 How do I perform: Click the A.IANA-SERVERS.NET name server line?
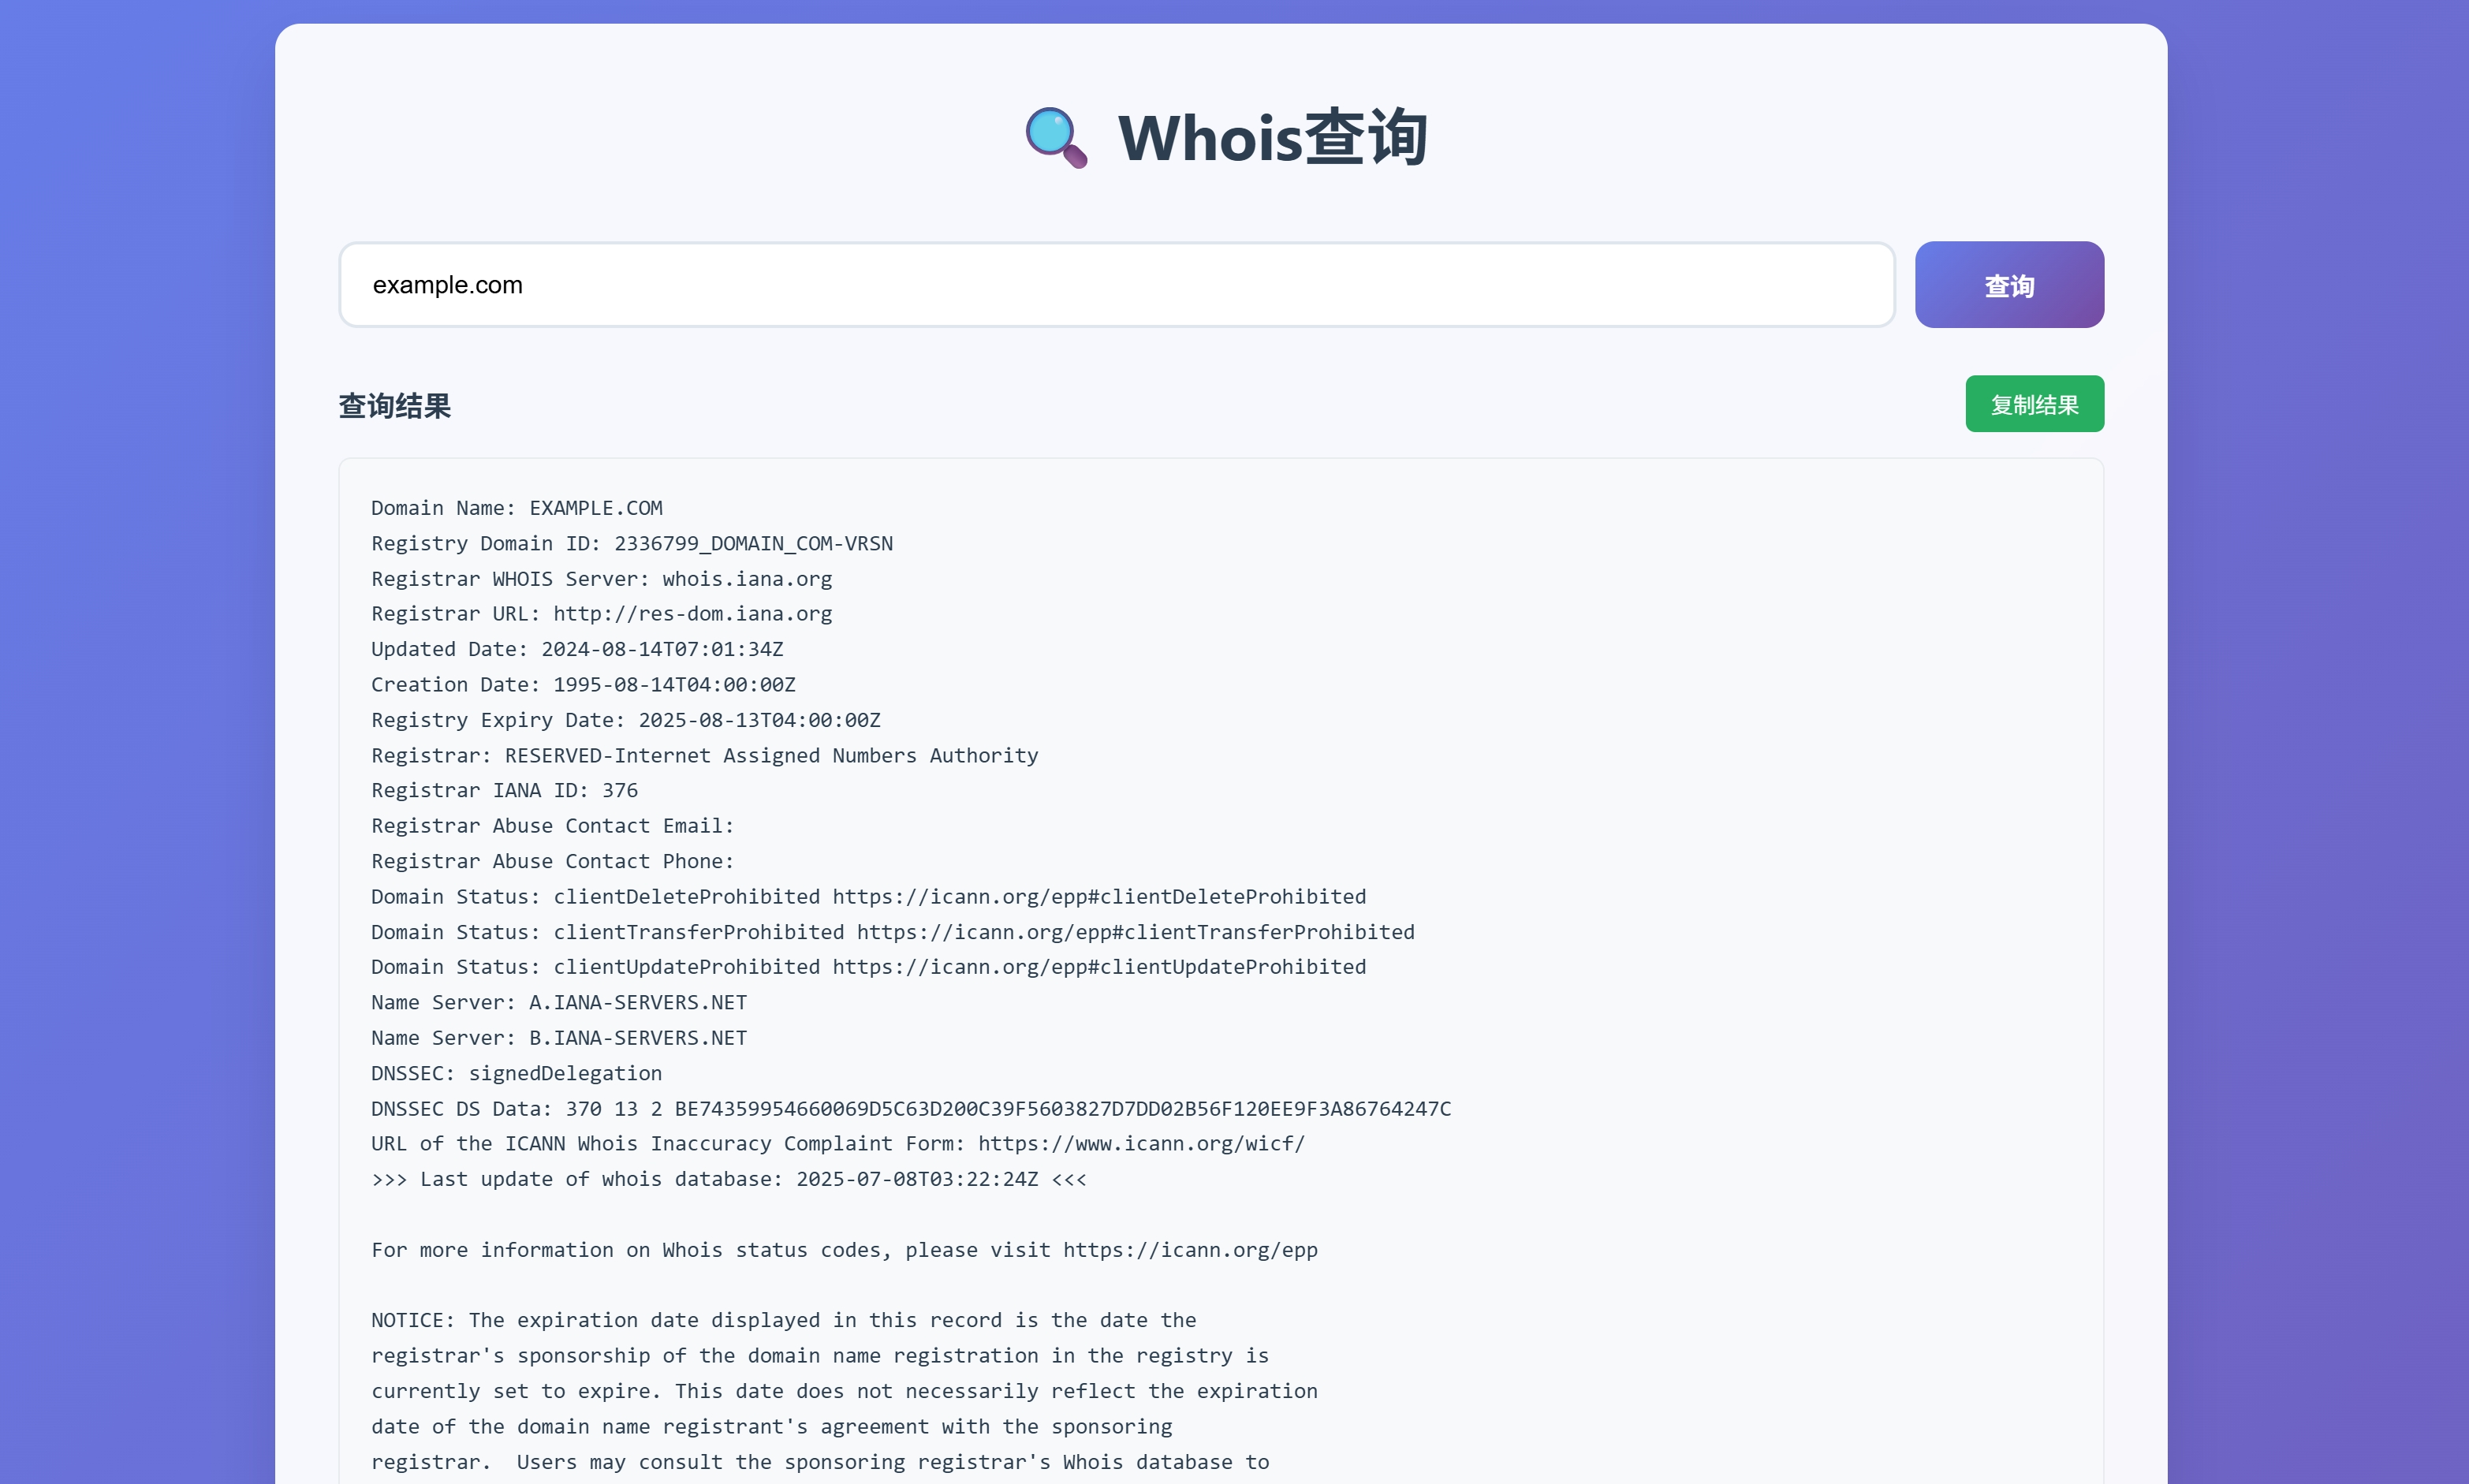(x=558, y=1003)
